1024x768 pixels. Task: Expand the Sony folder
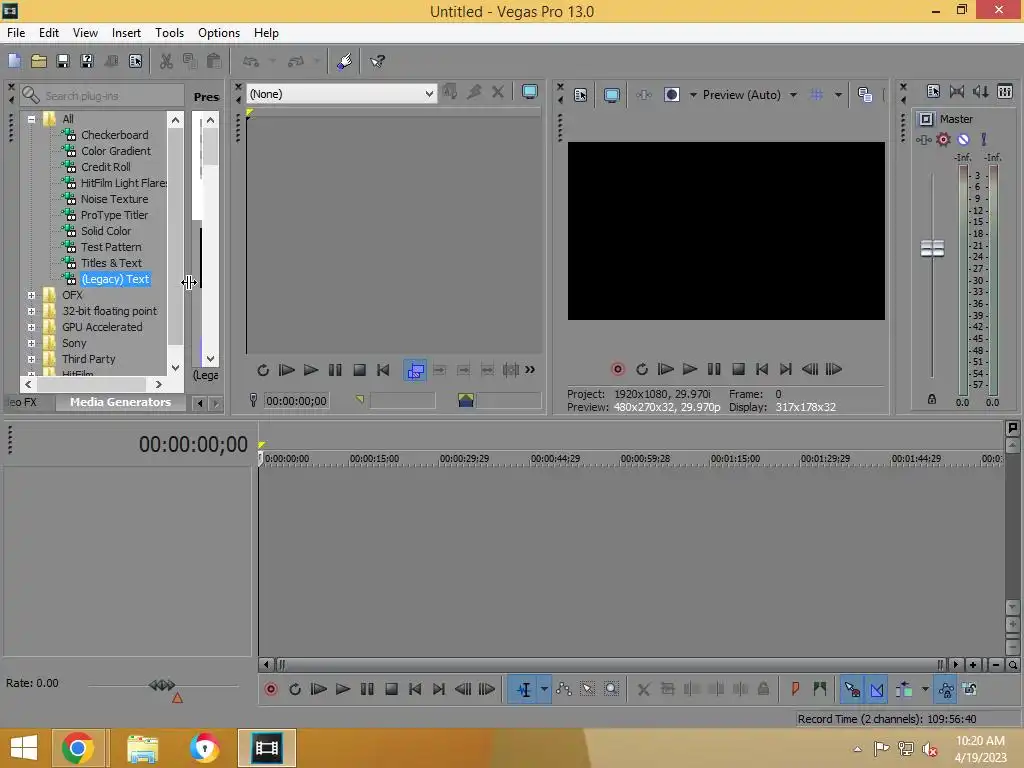31,343
